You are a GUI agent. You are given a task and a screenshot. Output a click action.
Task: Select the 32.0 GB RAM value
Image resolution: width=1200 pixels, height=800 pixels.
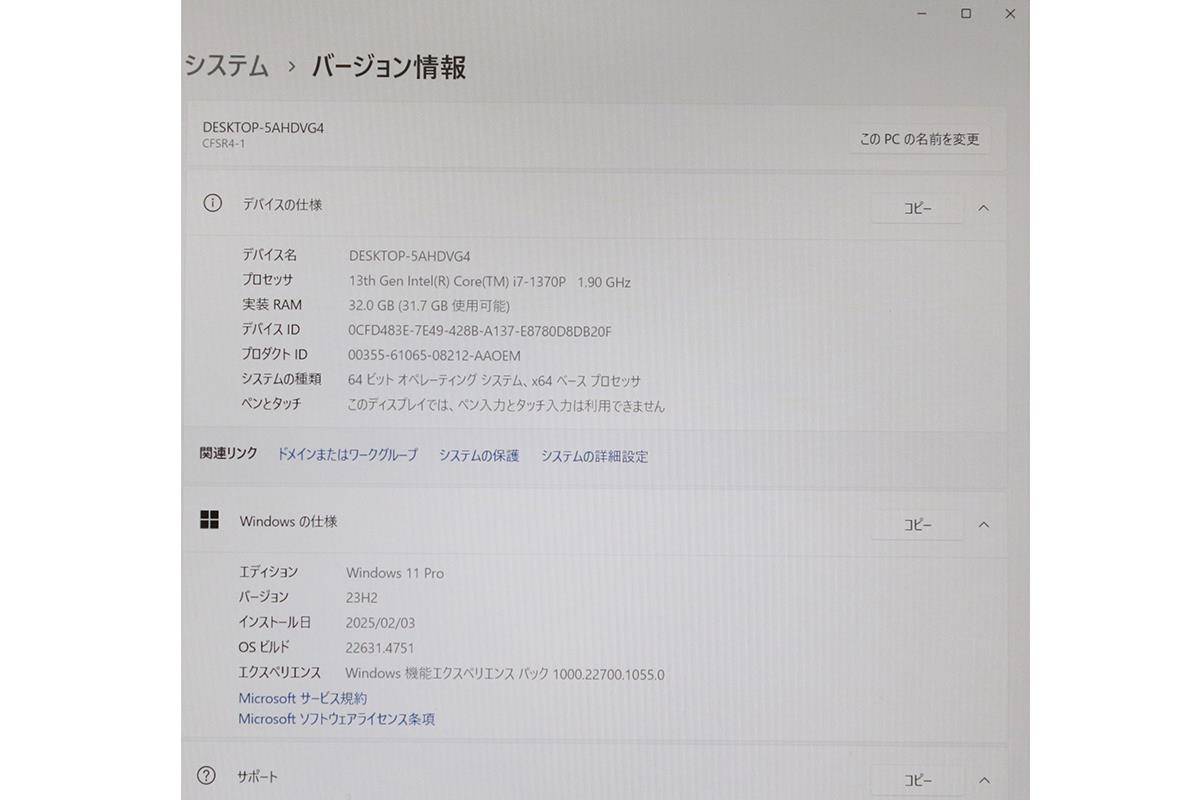coord(429,306)
